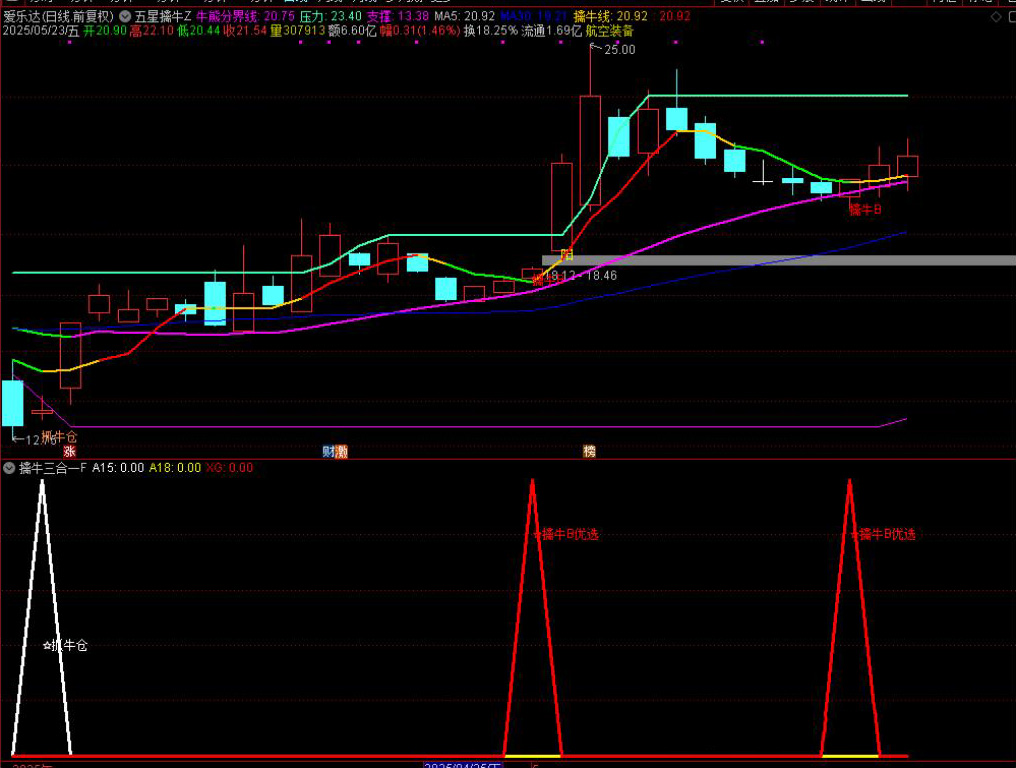Select the highlighted date on the time axis
This screenshot has height=768, width=1016.
[x=460, y=766]
